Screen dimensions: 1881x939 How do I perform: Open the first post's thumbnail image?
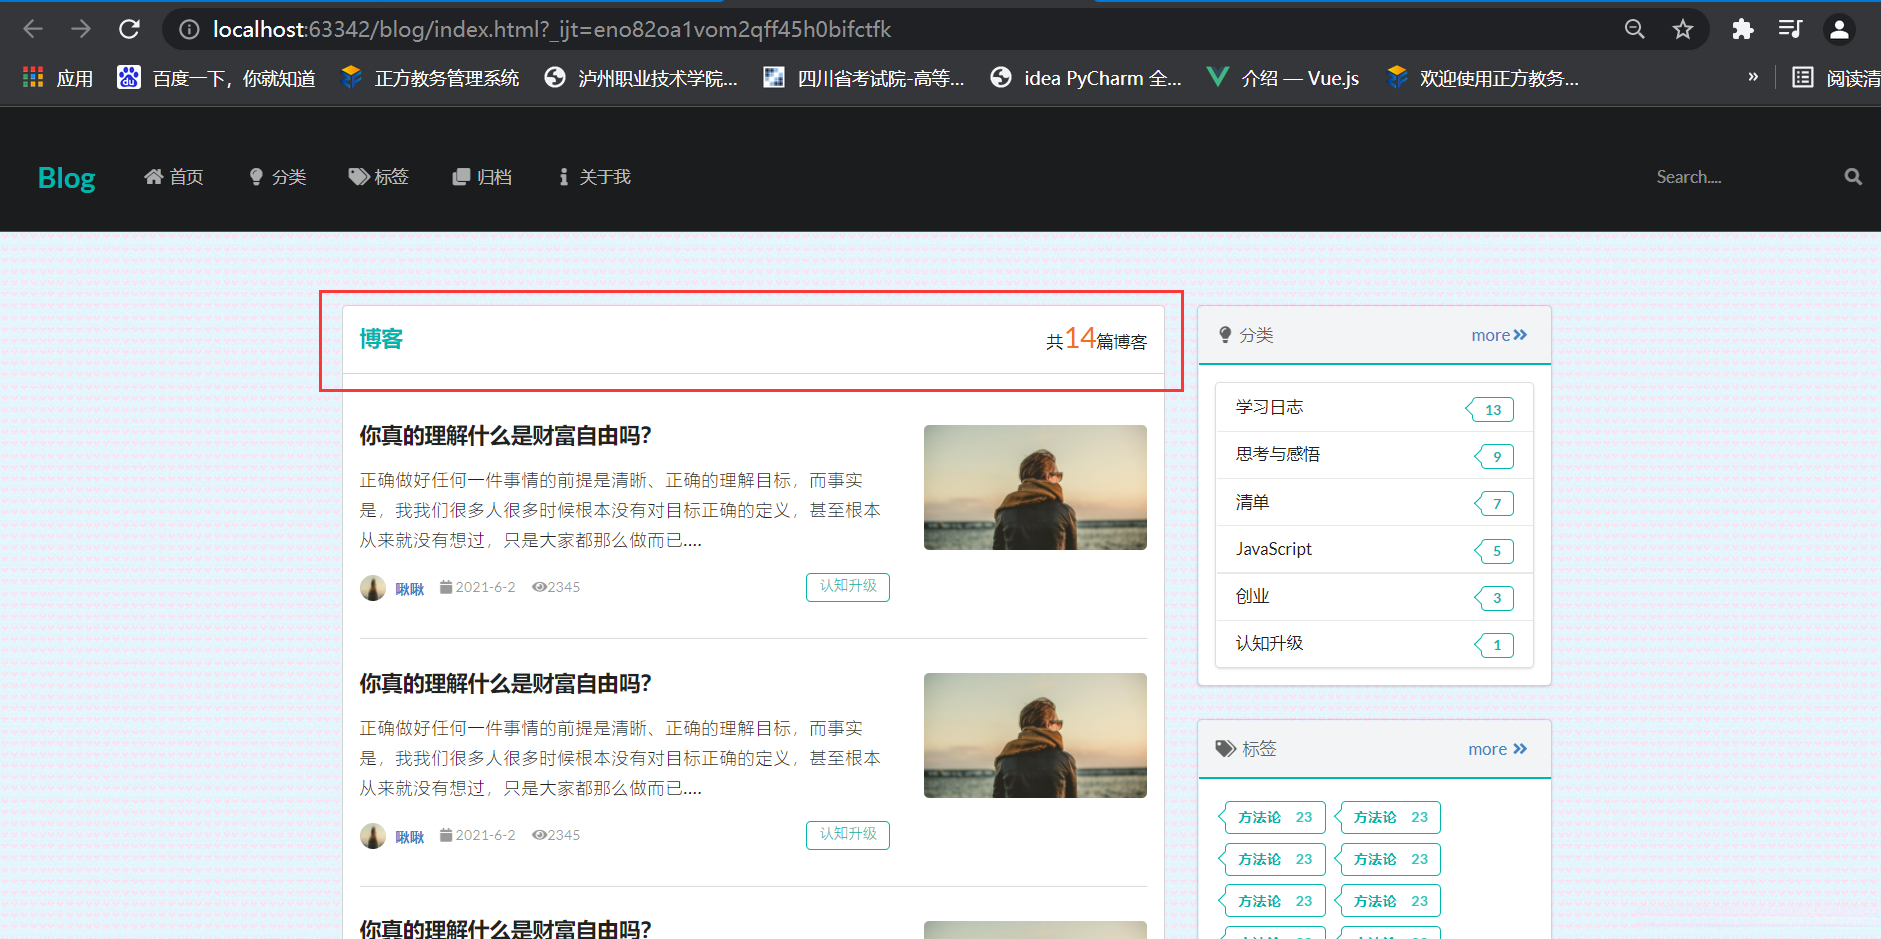click(1035, 487)
